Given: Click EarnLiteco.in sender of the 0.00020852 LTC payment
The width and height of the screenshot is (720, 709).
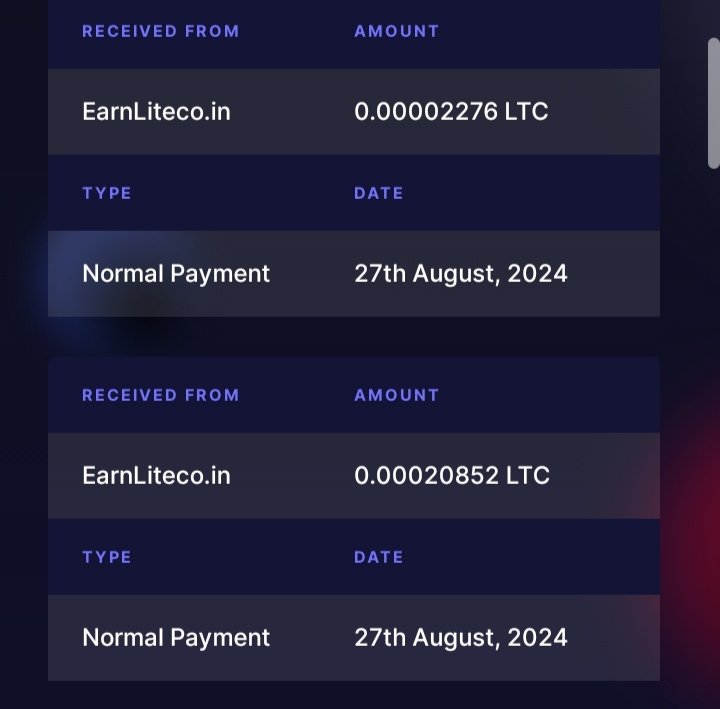Looking at the screenshot, I should (156, 475).
